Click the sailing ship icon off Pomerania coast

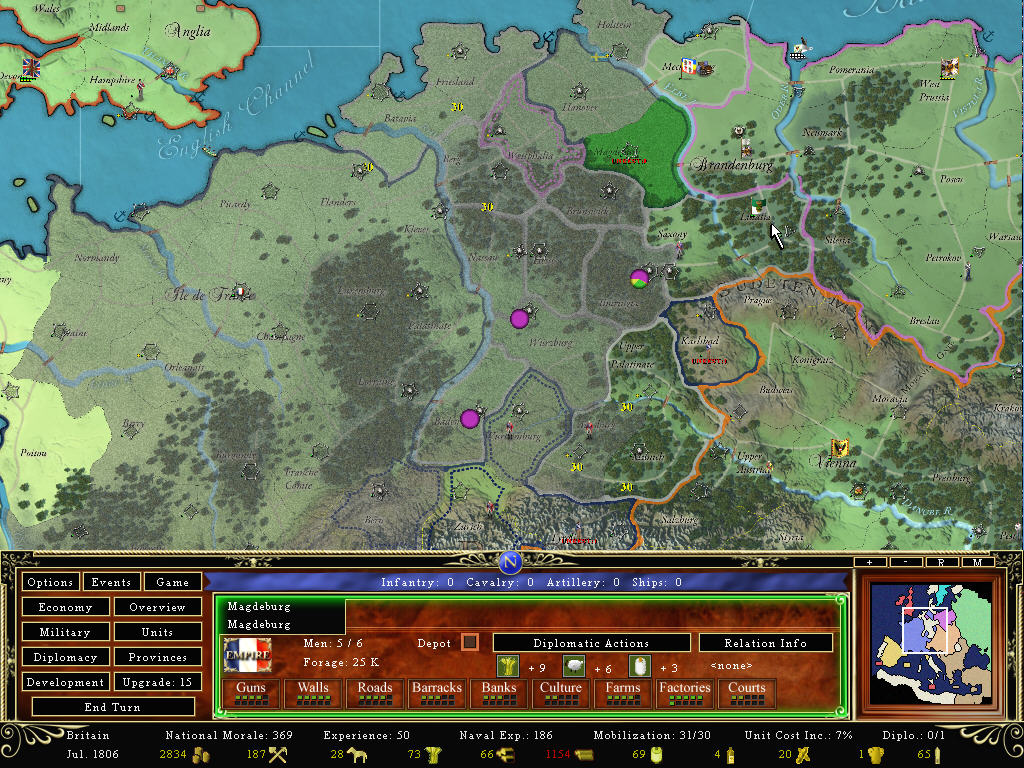[x=801, y=50]
